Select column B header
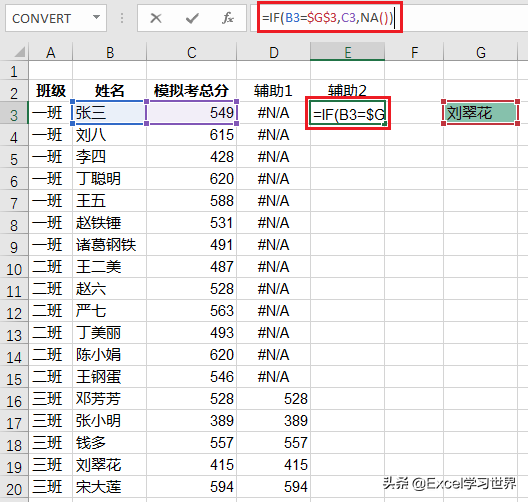The height and width of the screenshot is (502, 528). pyautogui.click(x=110, y=53)
